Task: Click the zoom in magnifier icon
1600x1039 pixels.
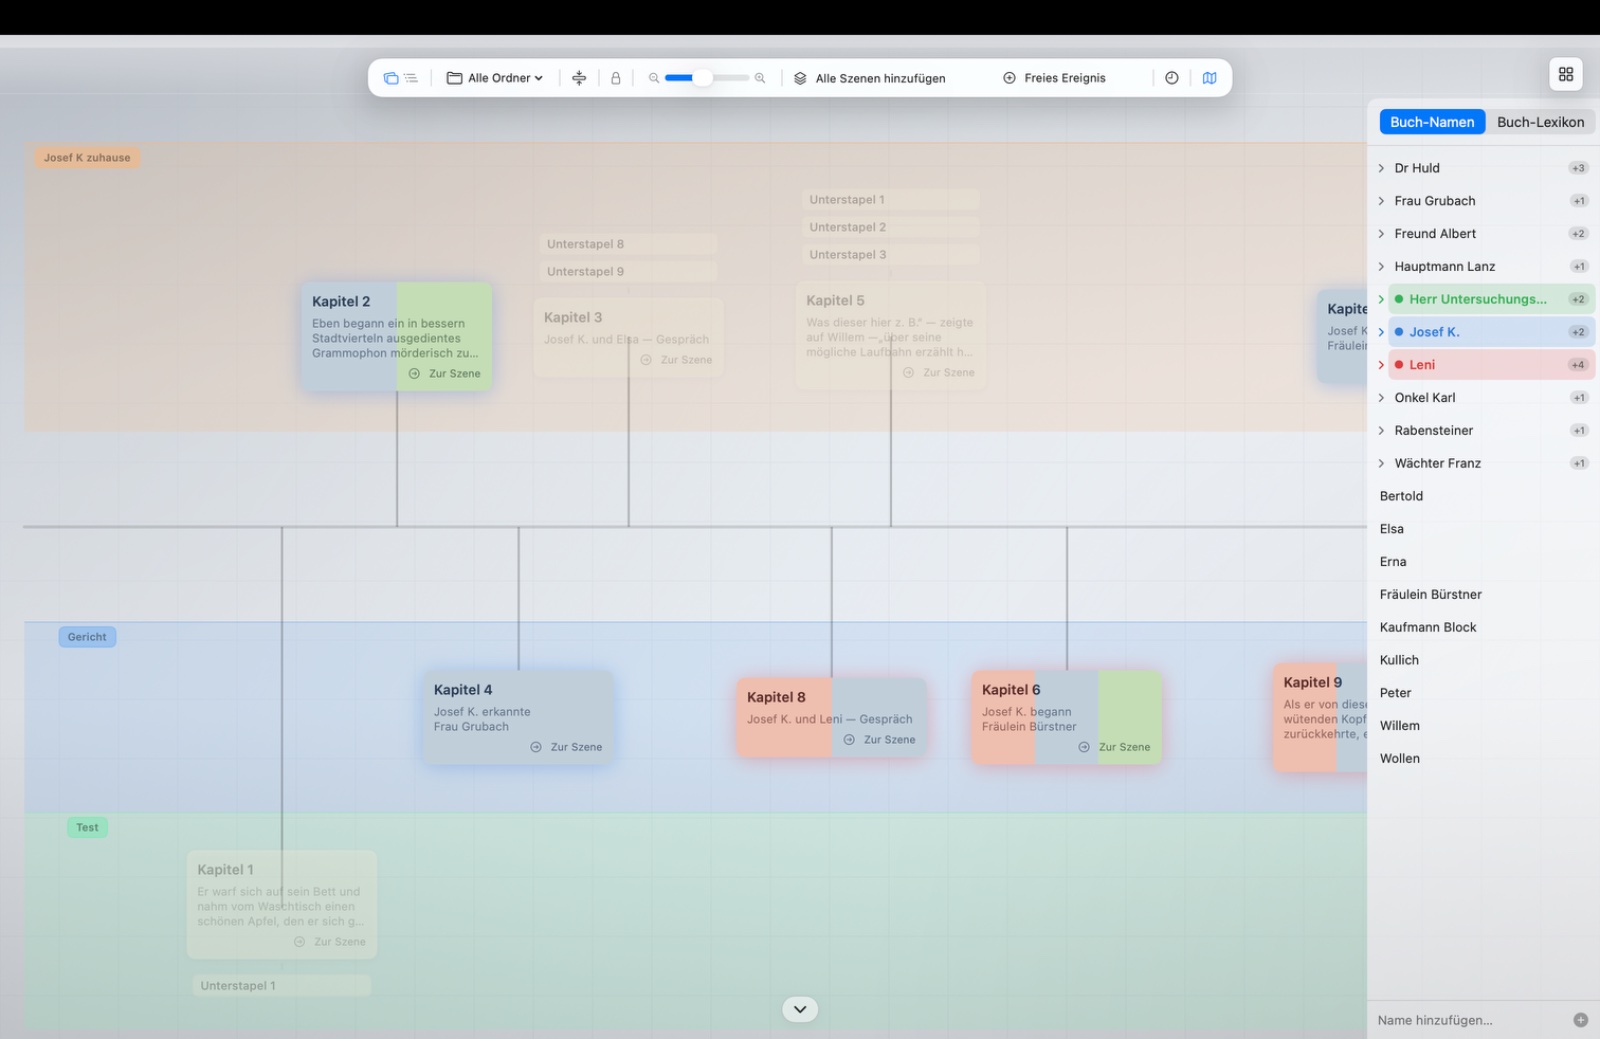Action: coord(760,78)
